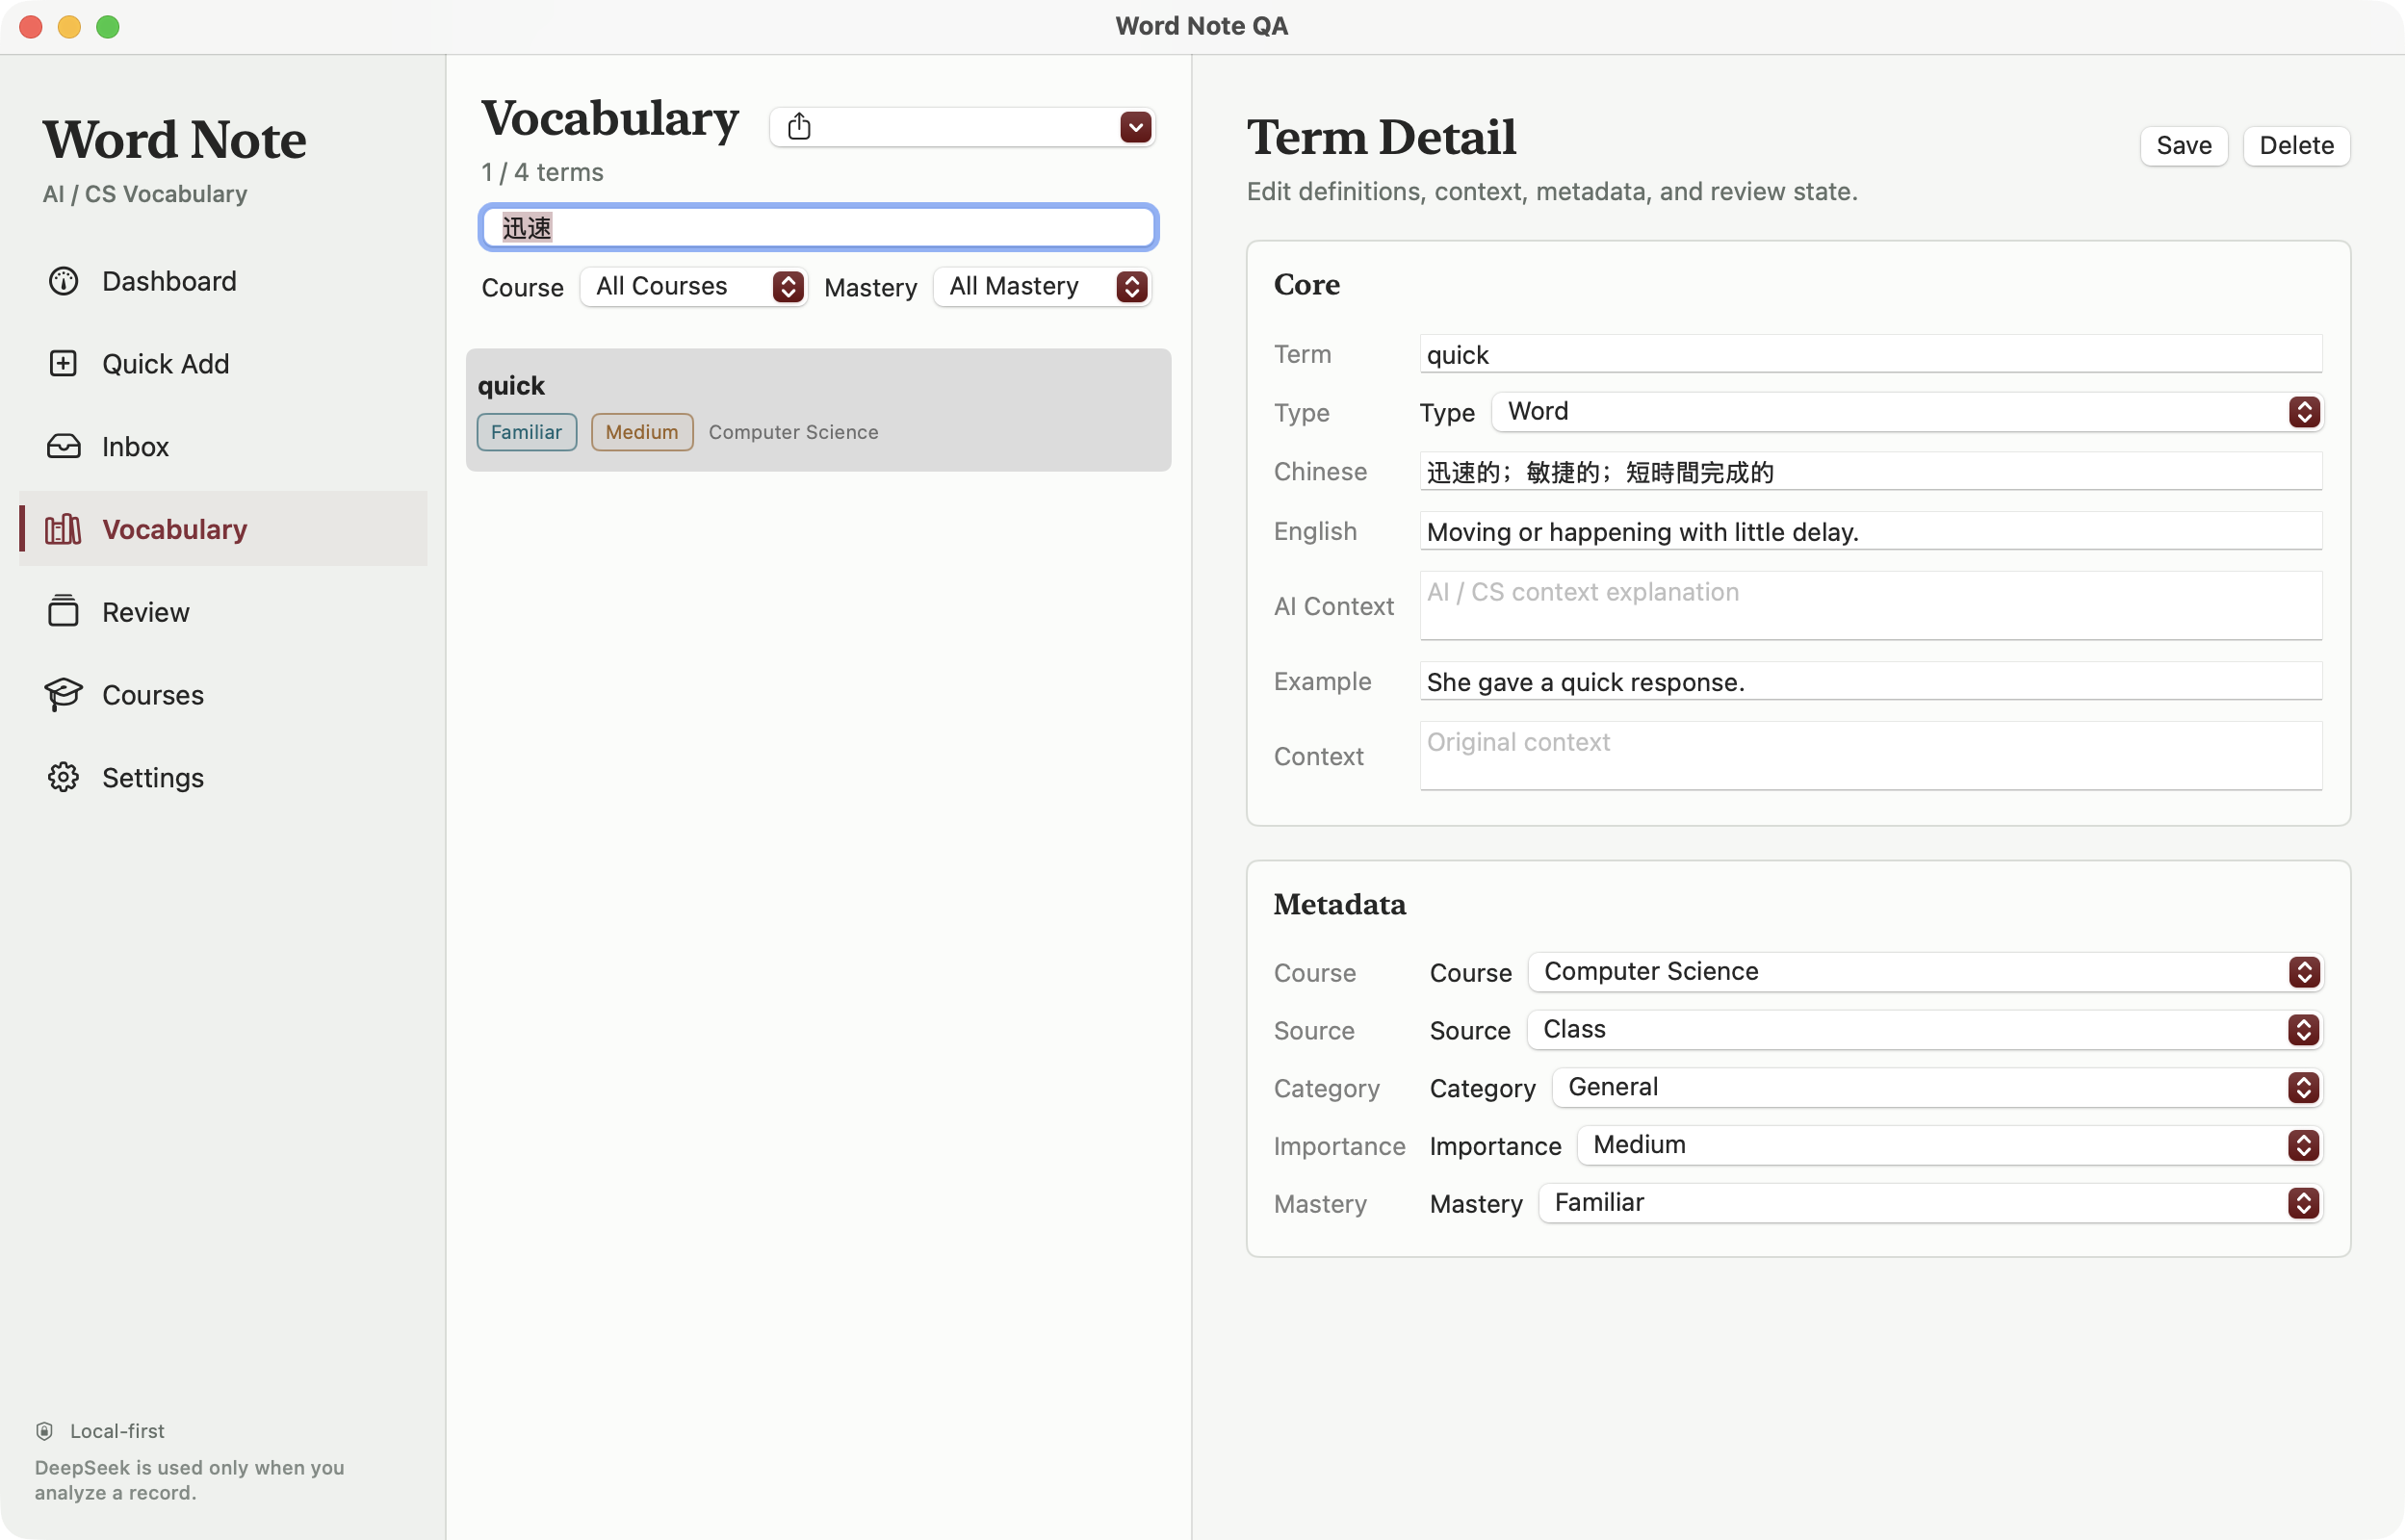Go to the Dashboard section

(x=223, y=281)
